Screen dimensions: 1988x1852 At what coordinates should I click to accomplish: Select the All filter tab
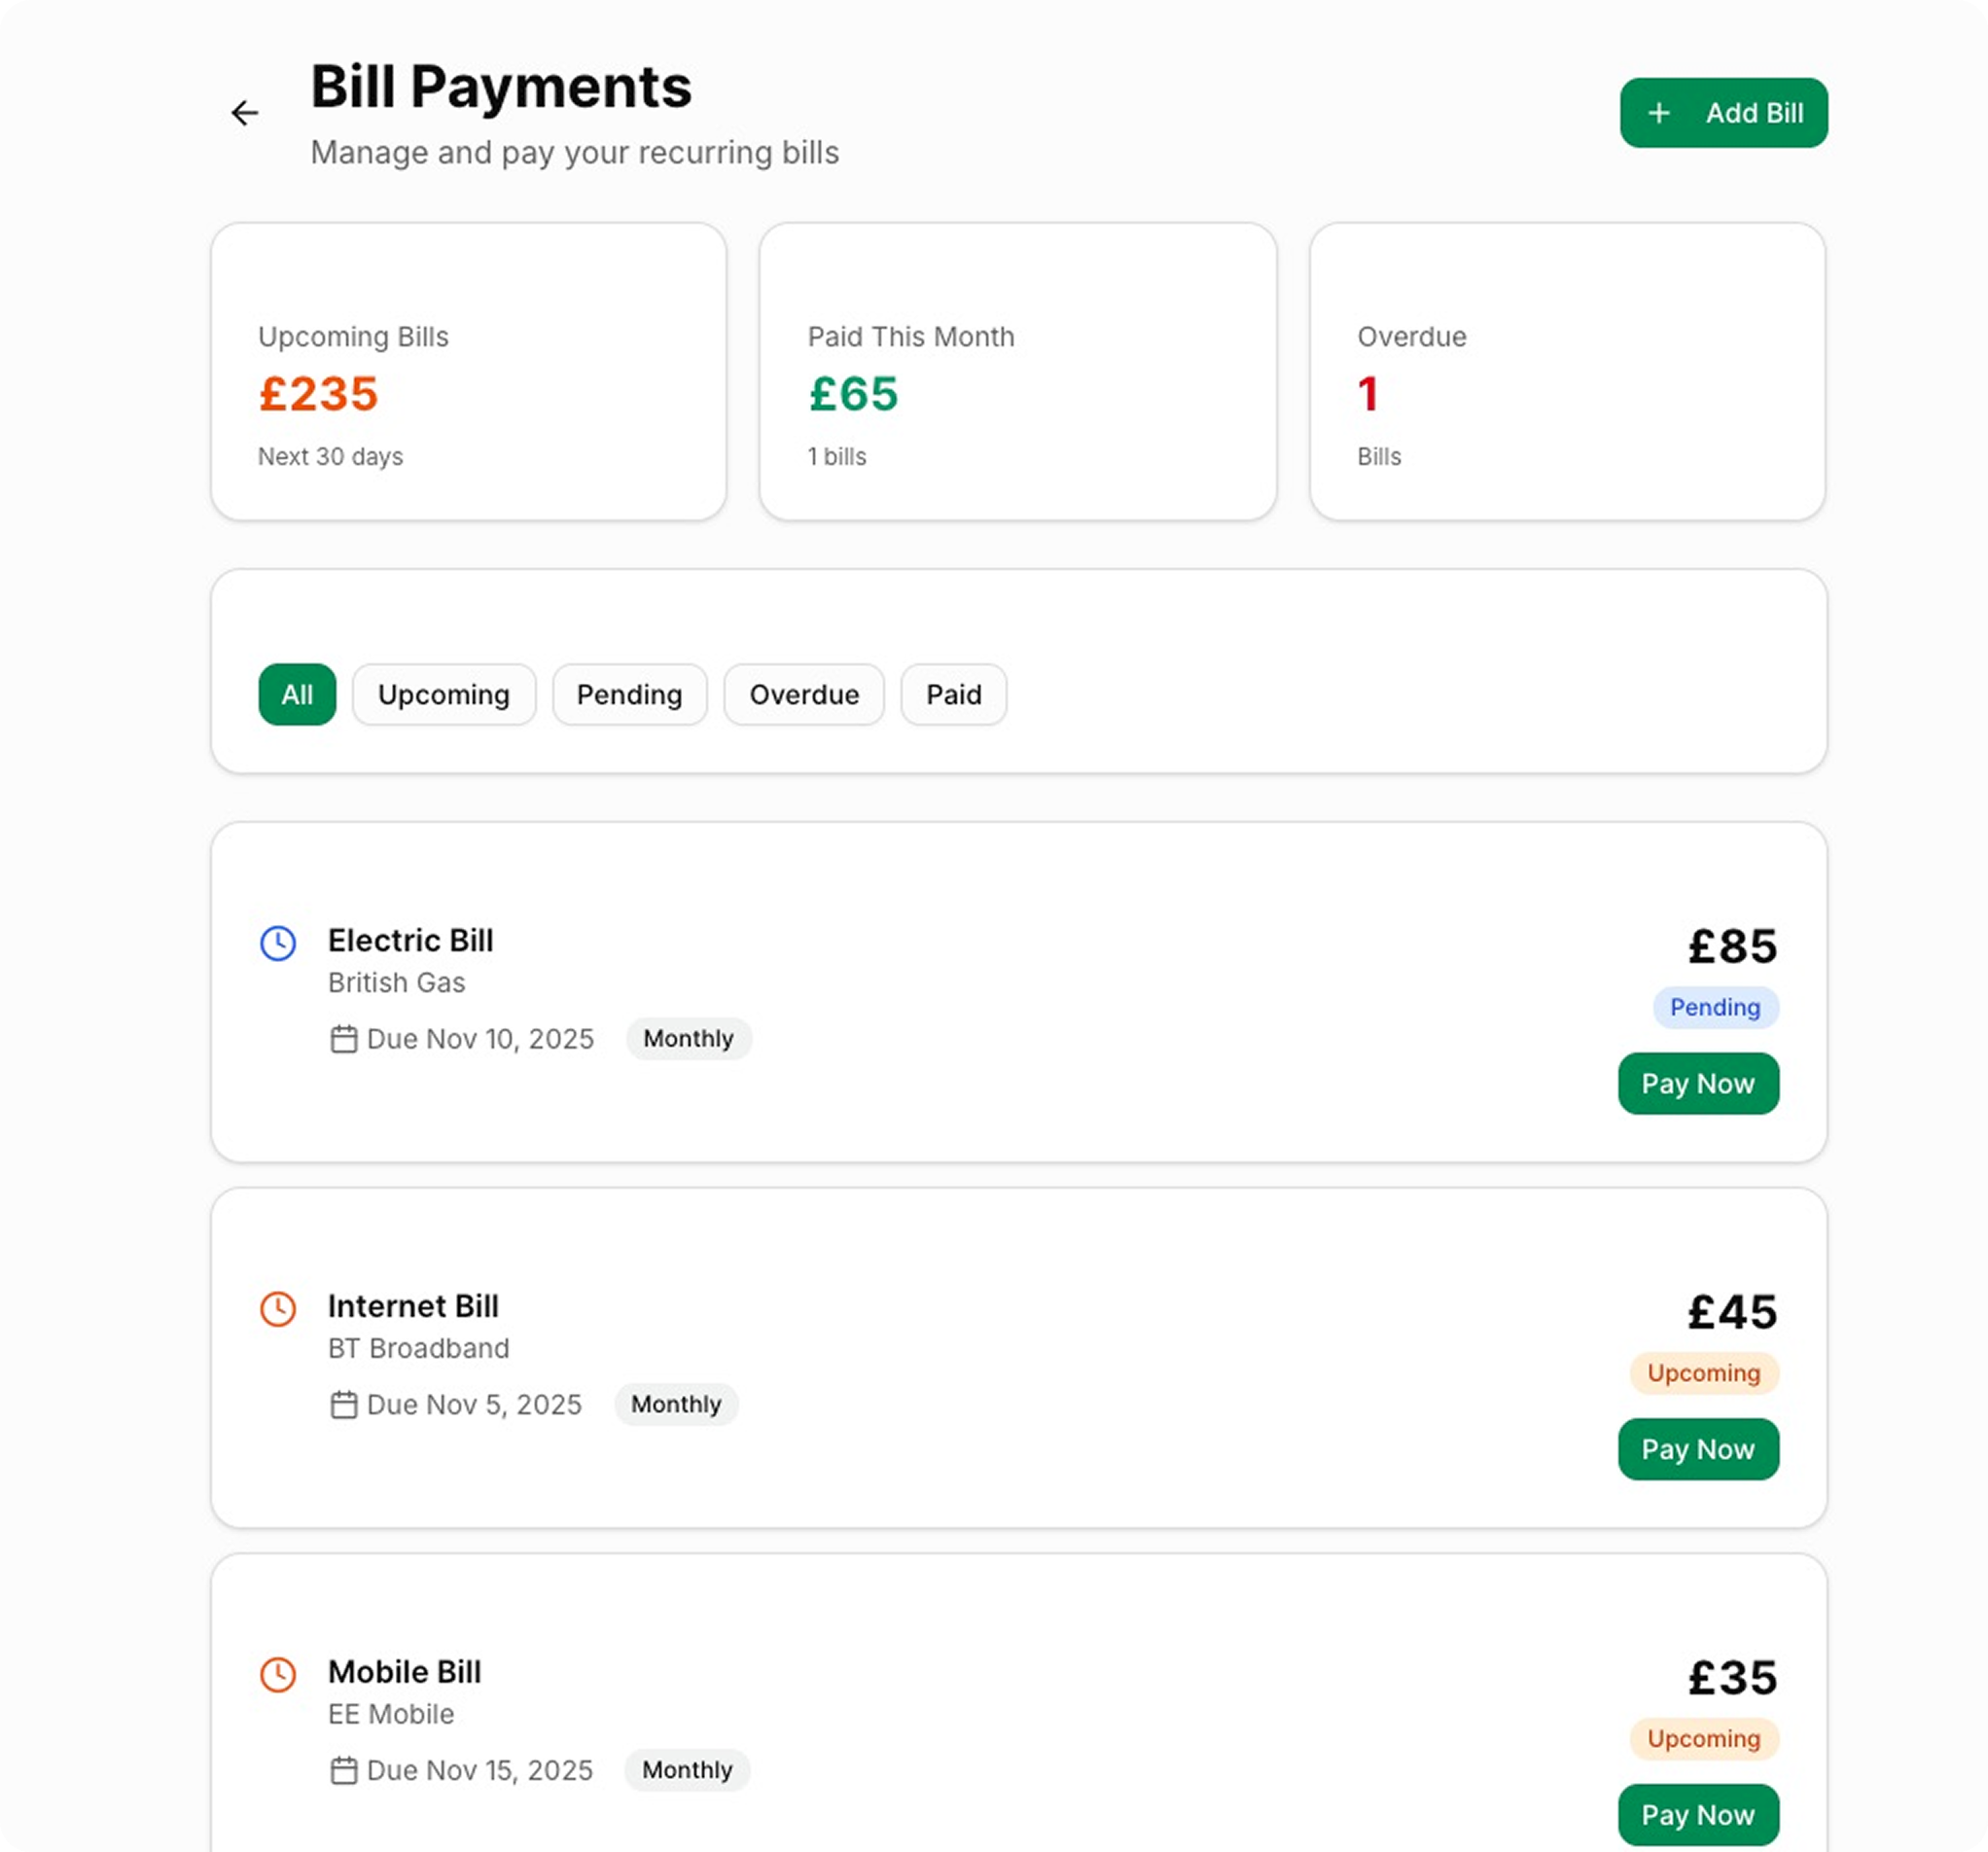[297, 694]
